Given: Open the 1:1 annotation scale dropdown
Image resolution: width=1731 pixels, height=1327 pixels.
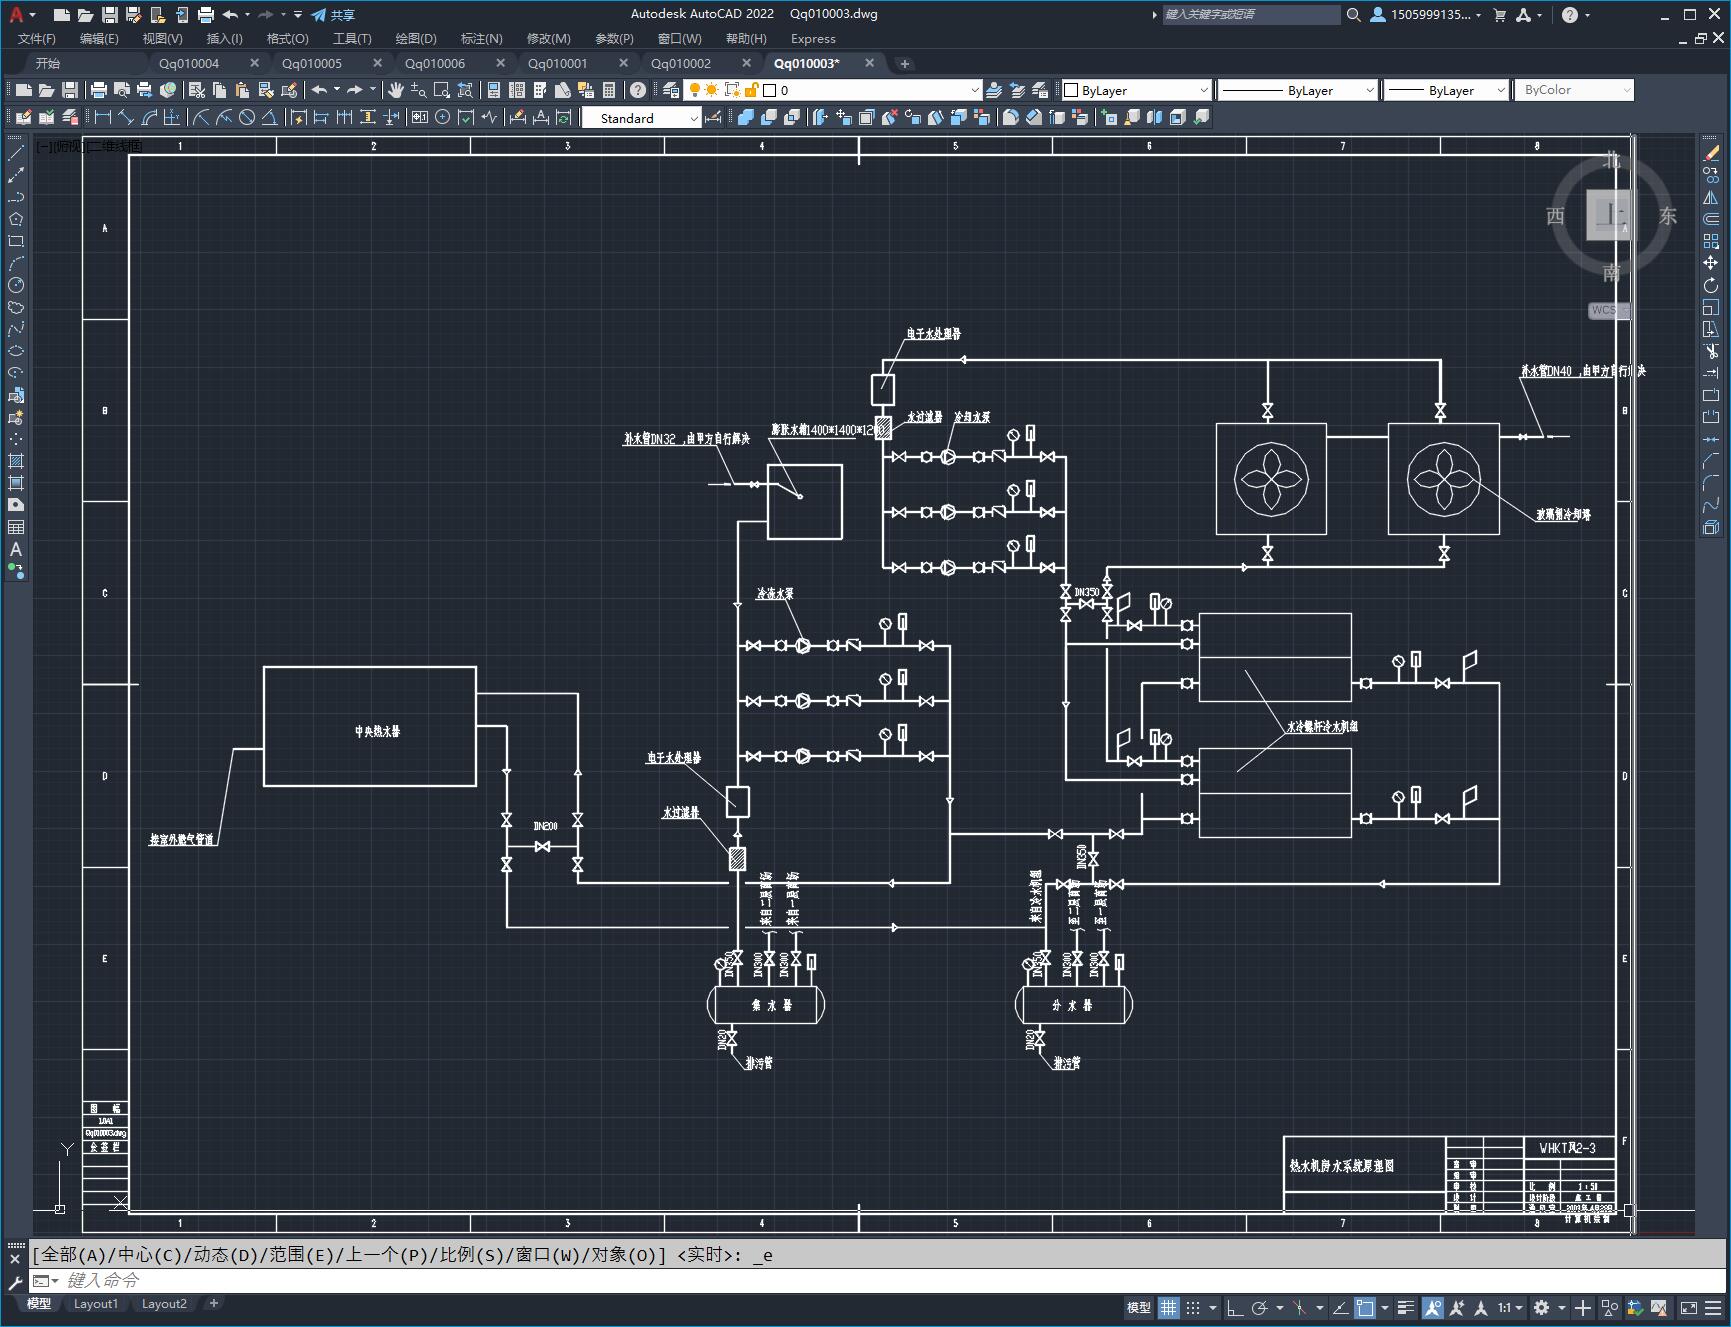Looking at the screenshot, I should pos(1510,1307).
